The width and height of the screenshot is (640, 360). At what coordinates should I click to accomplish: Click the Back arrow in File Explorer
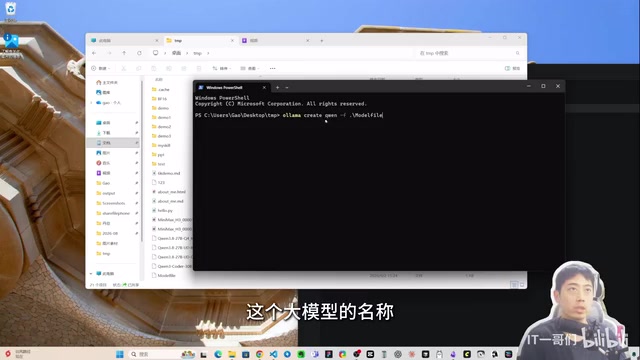click(x=94, y=53)
